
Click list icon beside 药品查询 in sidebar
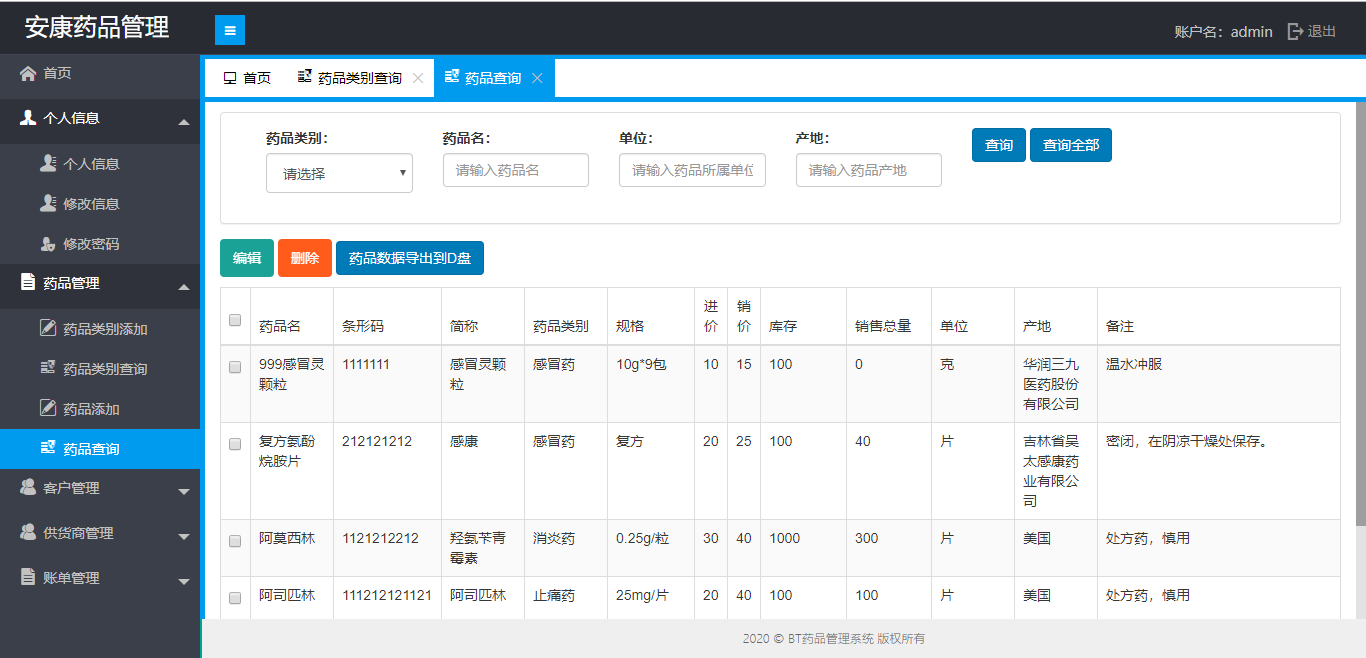47,448
